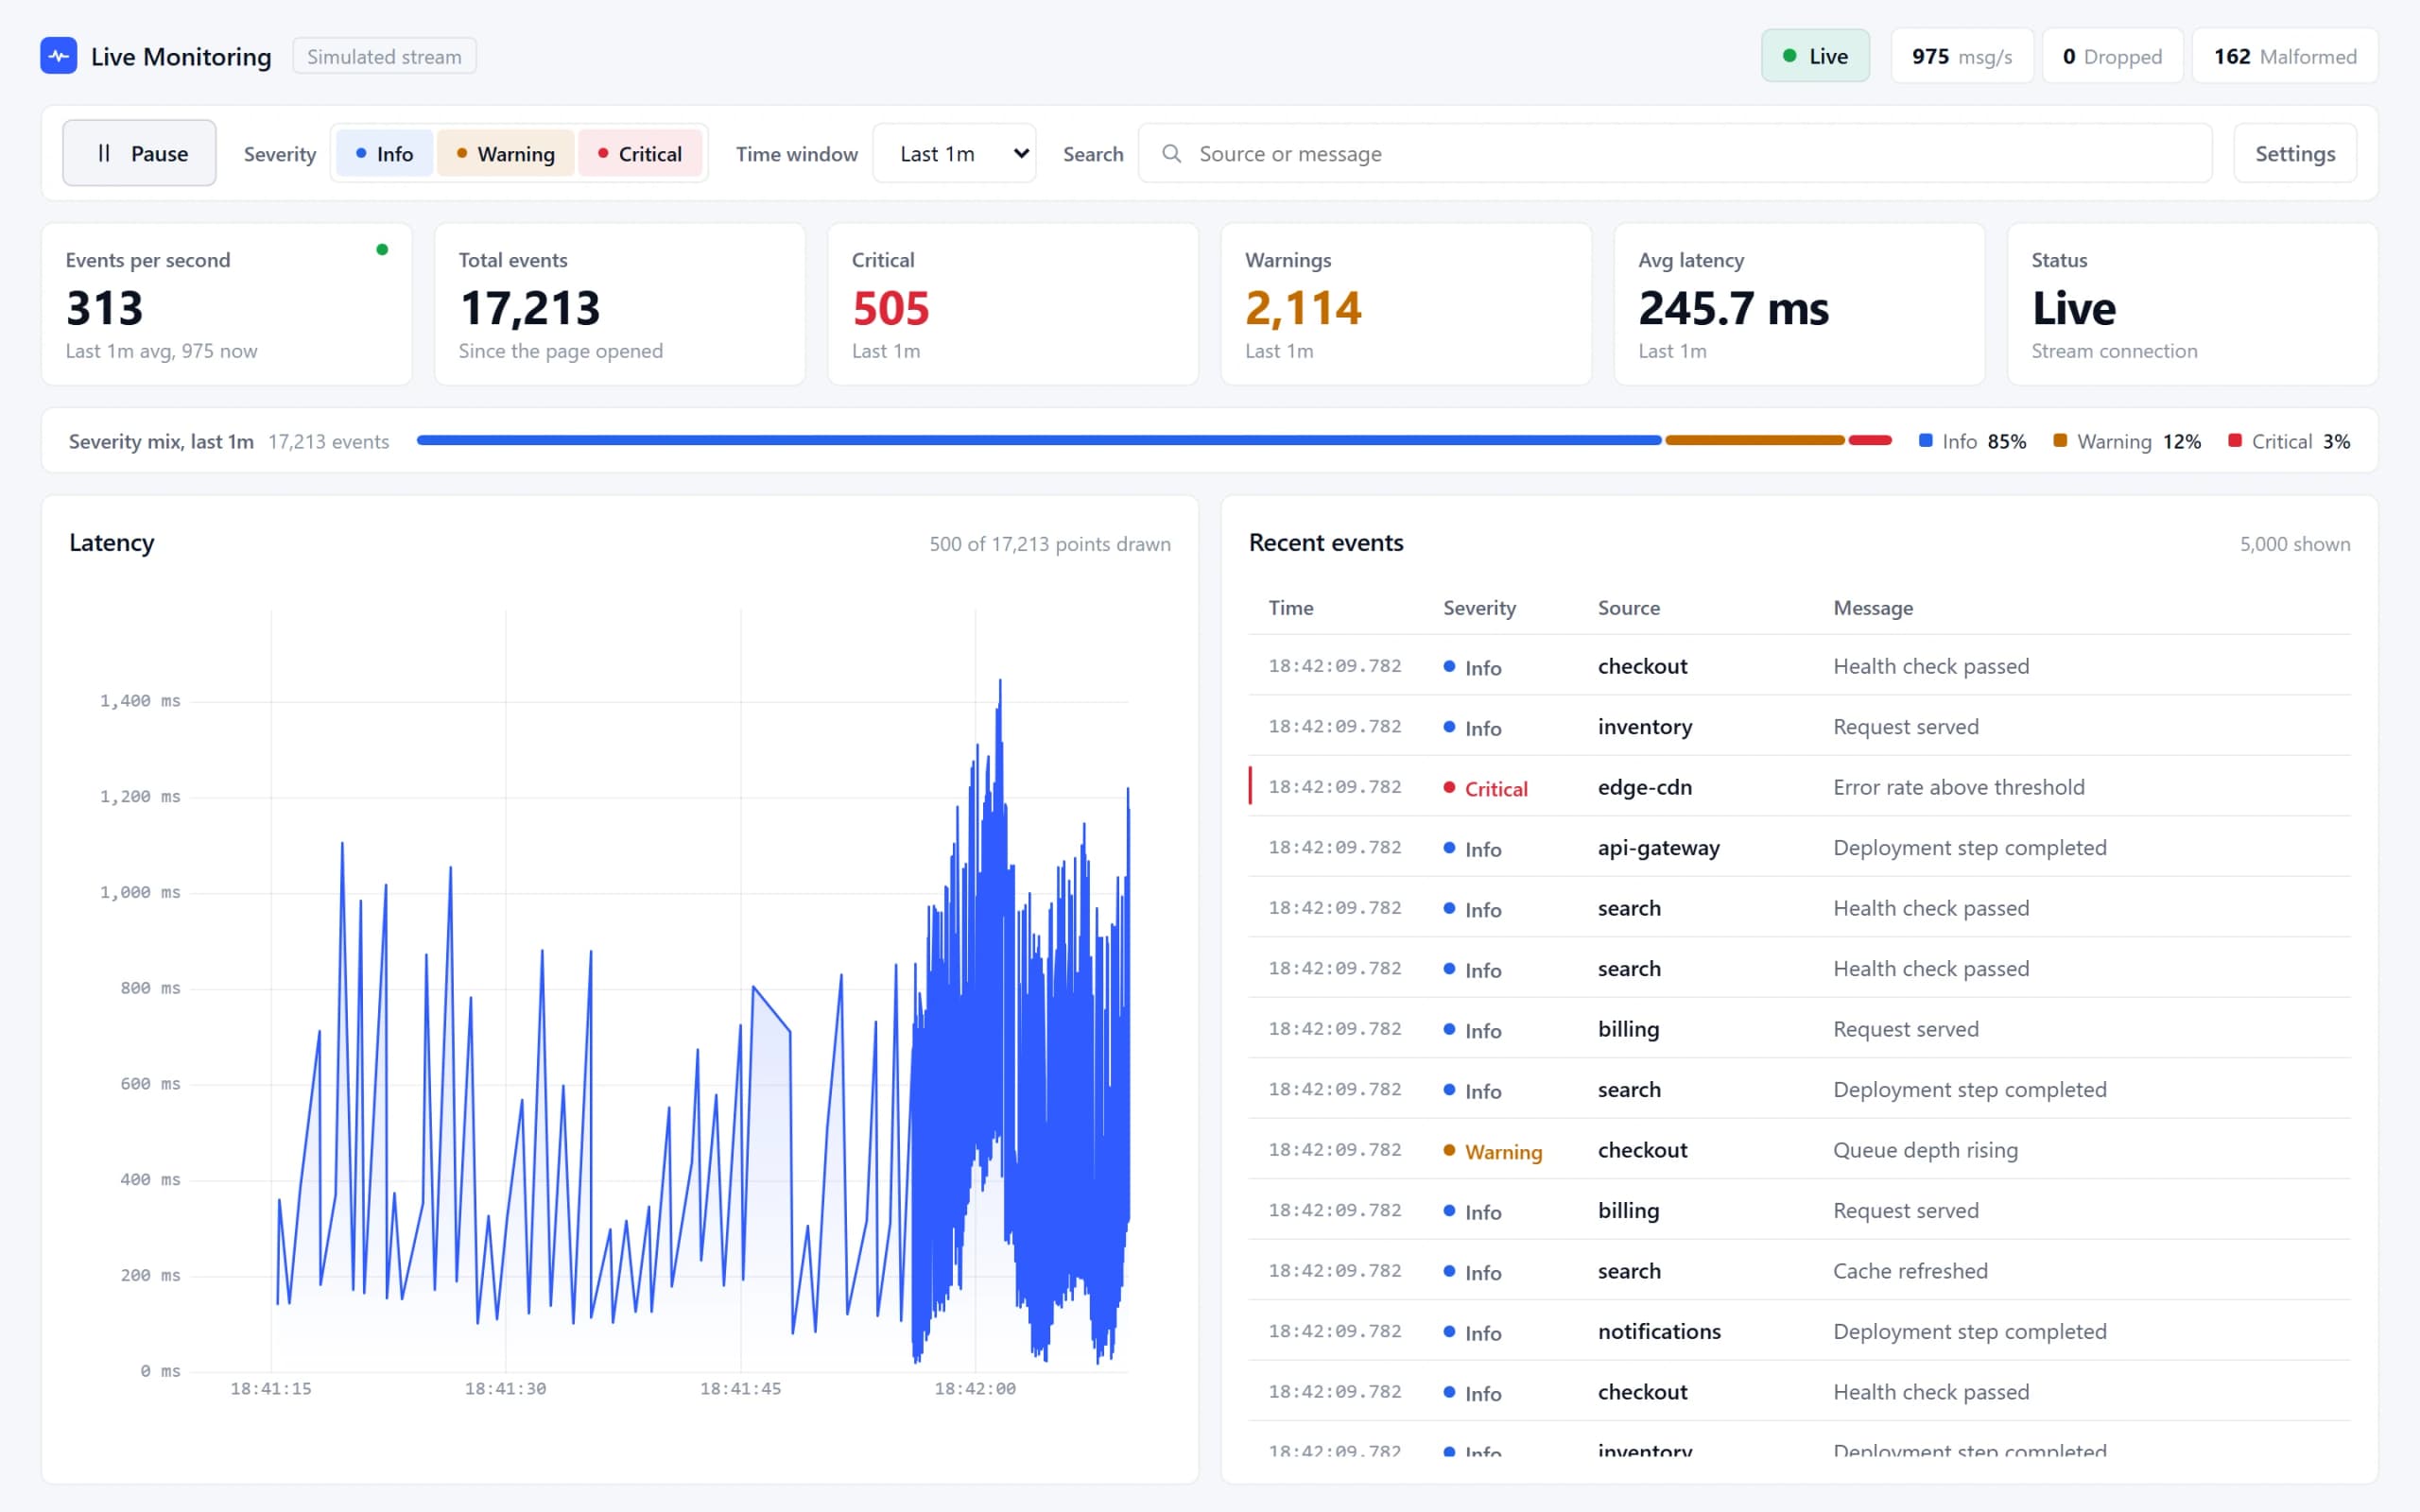Click the search magnifier icon
This screenshot has width=2420, height=1512.
[x=1171, y=154]
